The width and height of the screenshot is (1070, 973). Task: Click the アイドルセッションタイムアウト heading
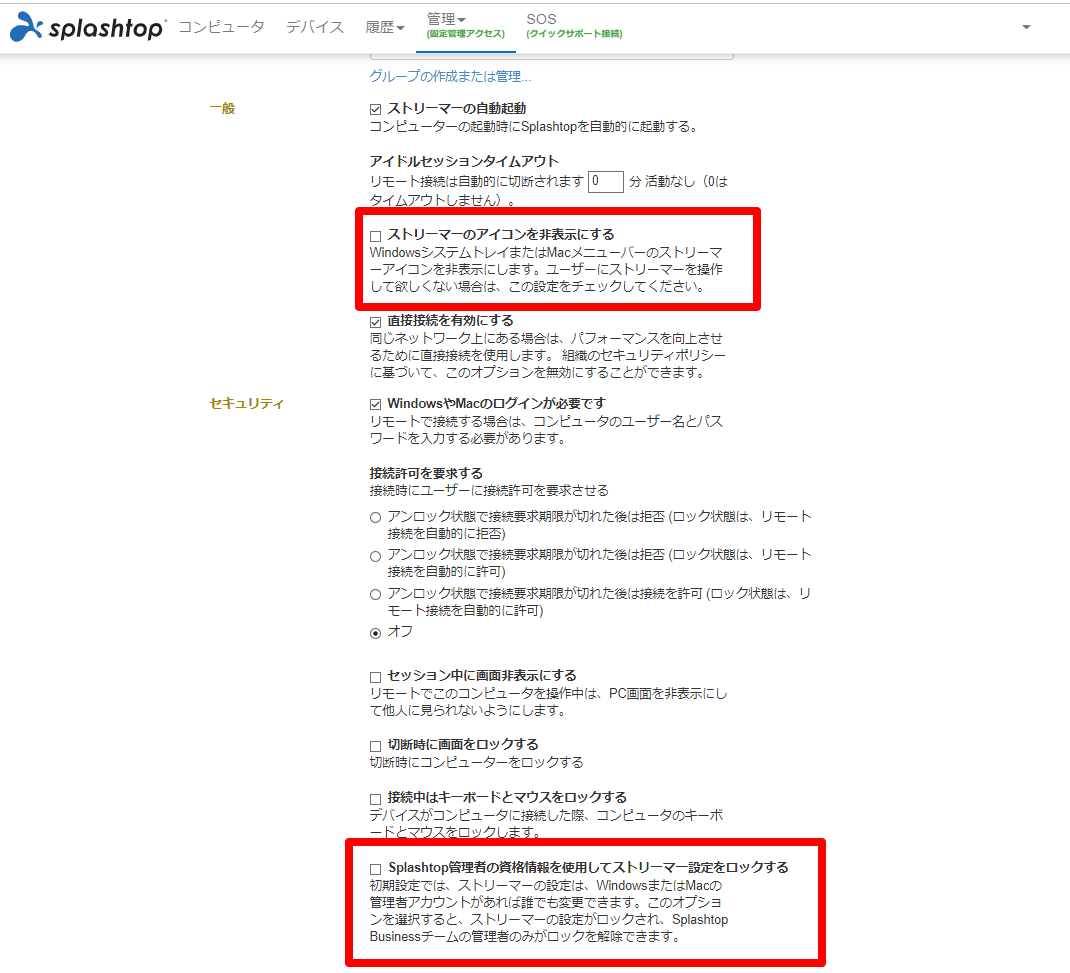(464, 161)
